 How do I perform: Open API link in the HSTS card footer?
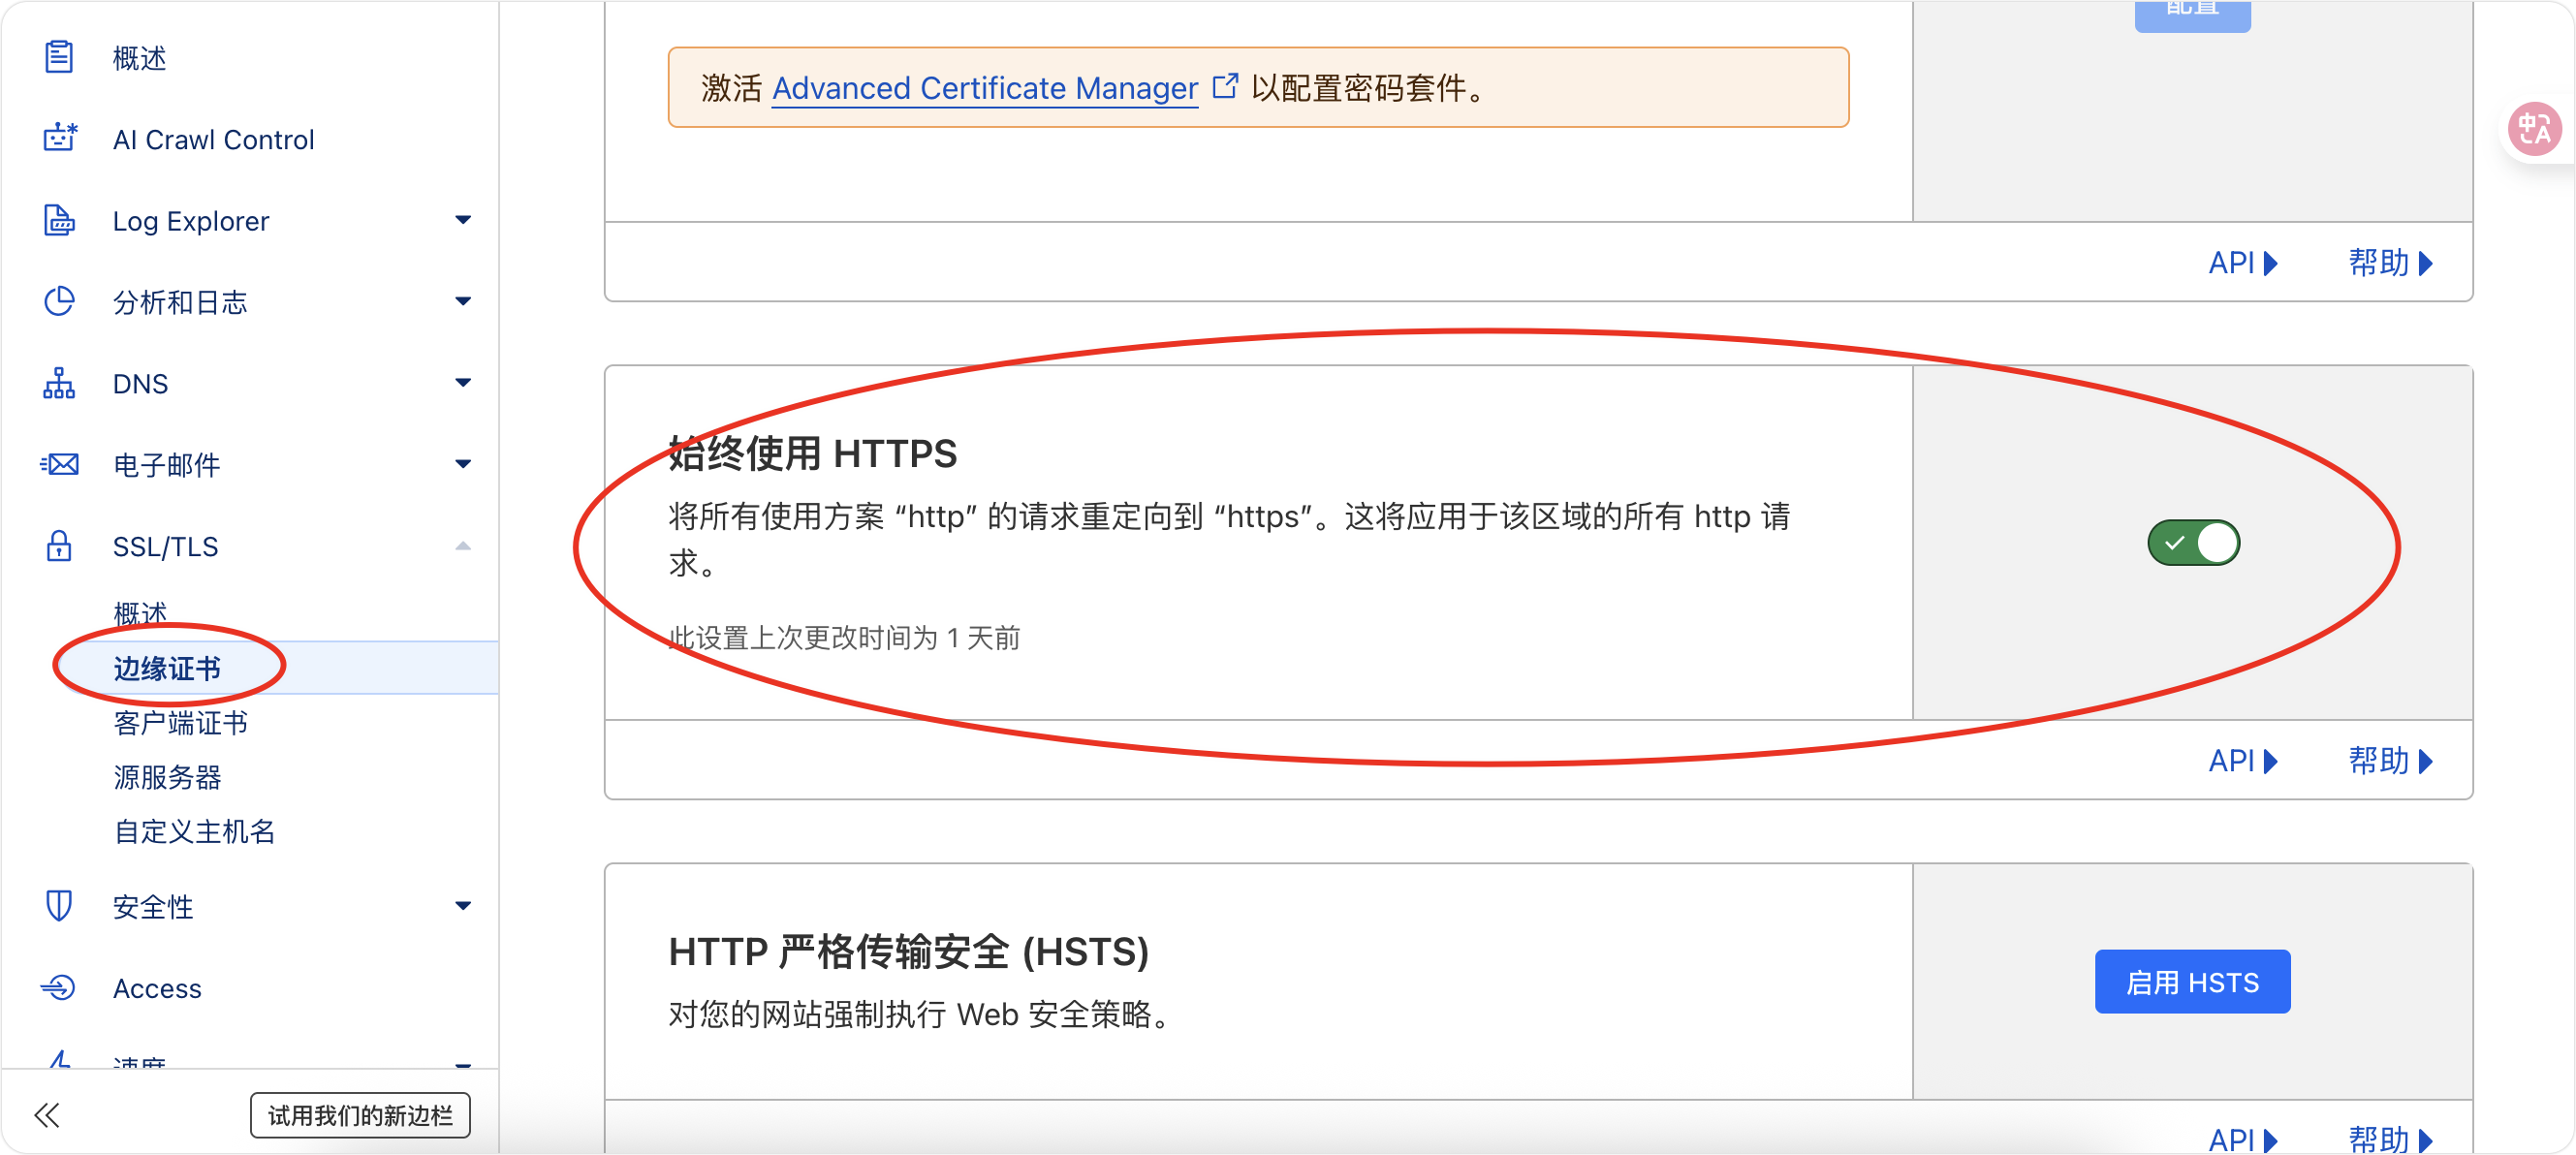point(2242,1139)
